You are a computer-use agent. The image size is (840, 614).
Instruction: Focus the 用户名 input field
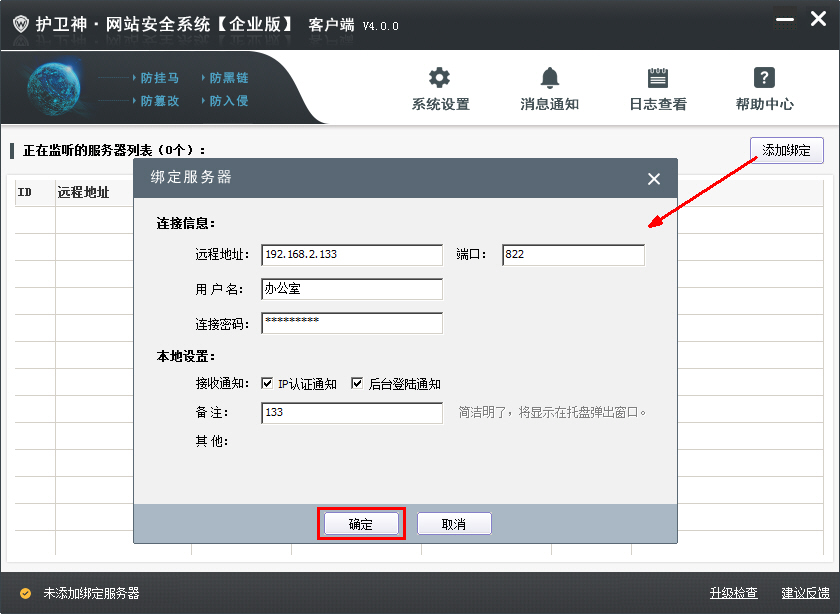coord(352,289)
